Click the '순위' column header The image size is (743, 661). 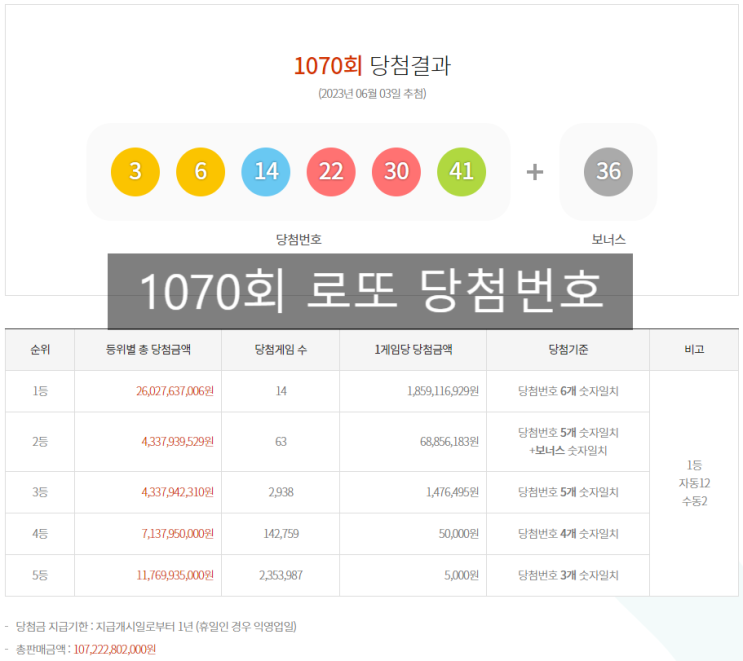click(x=40, y=350)
